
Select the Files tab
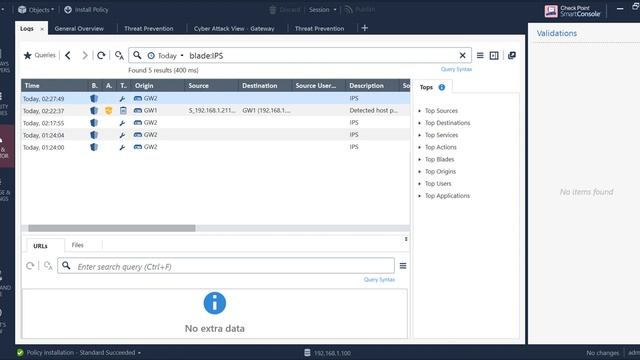[77, 245]
